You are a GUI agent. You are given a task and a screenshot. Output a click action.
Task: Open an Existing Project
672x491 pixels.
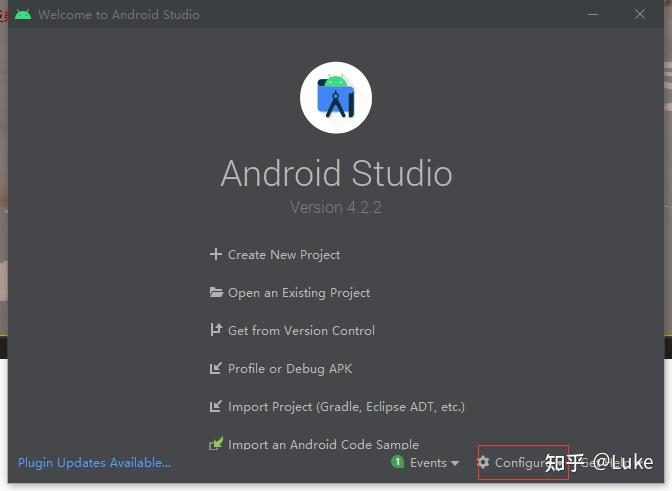pos(299,293)
